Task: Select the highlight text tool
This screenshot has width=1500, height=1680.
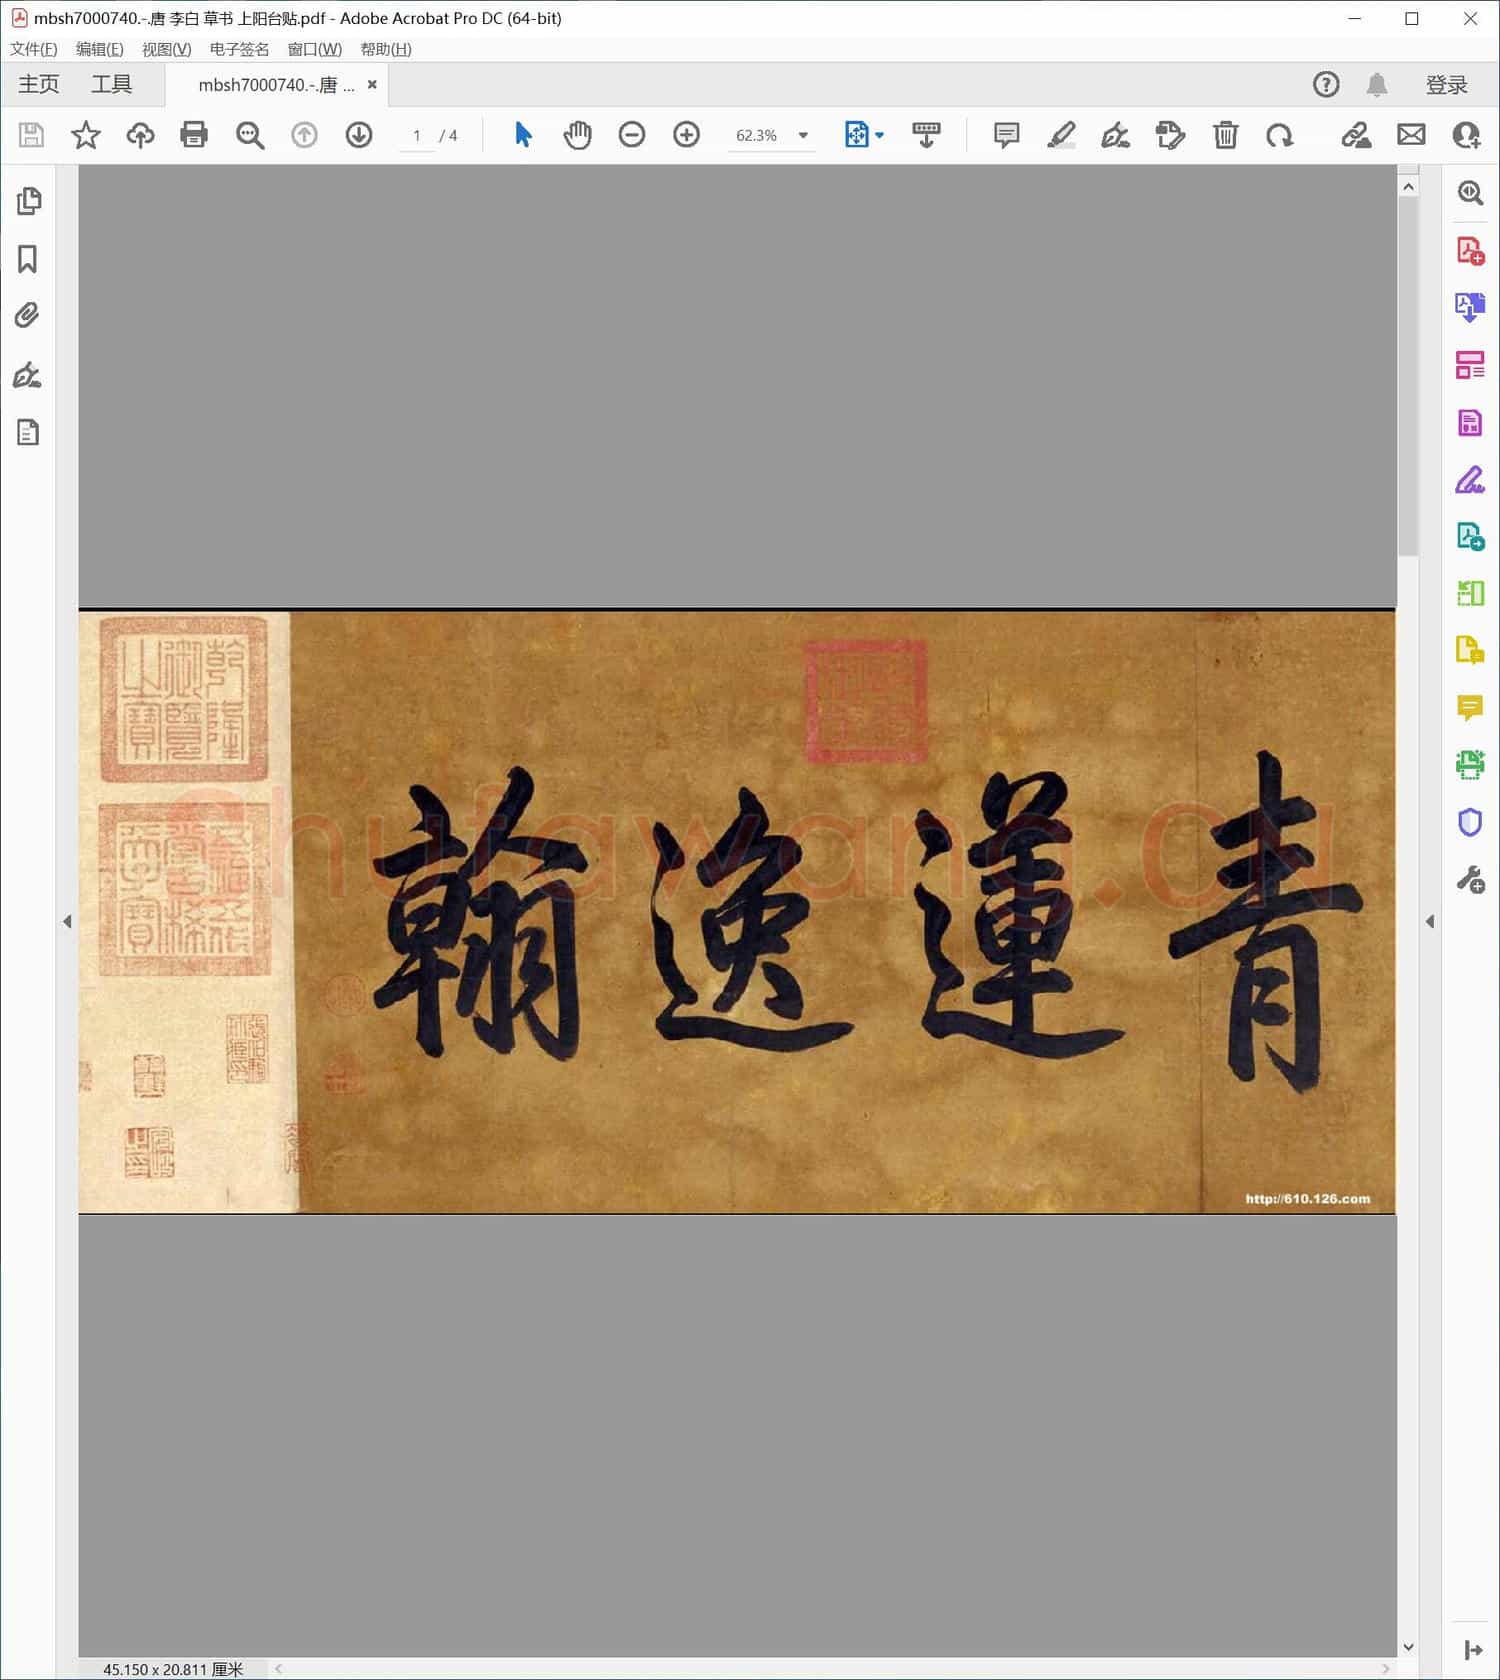Action: pos(1061,135)
